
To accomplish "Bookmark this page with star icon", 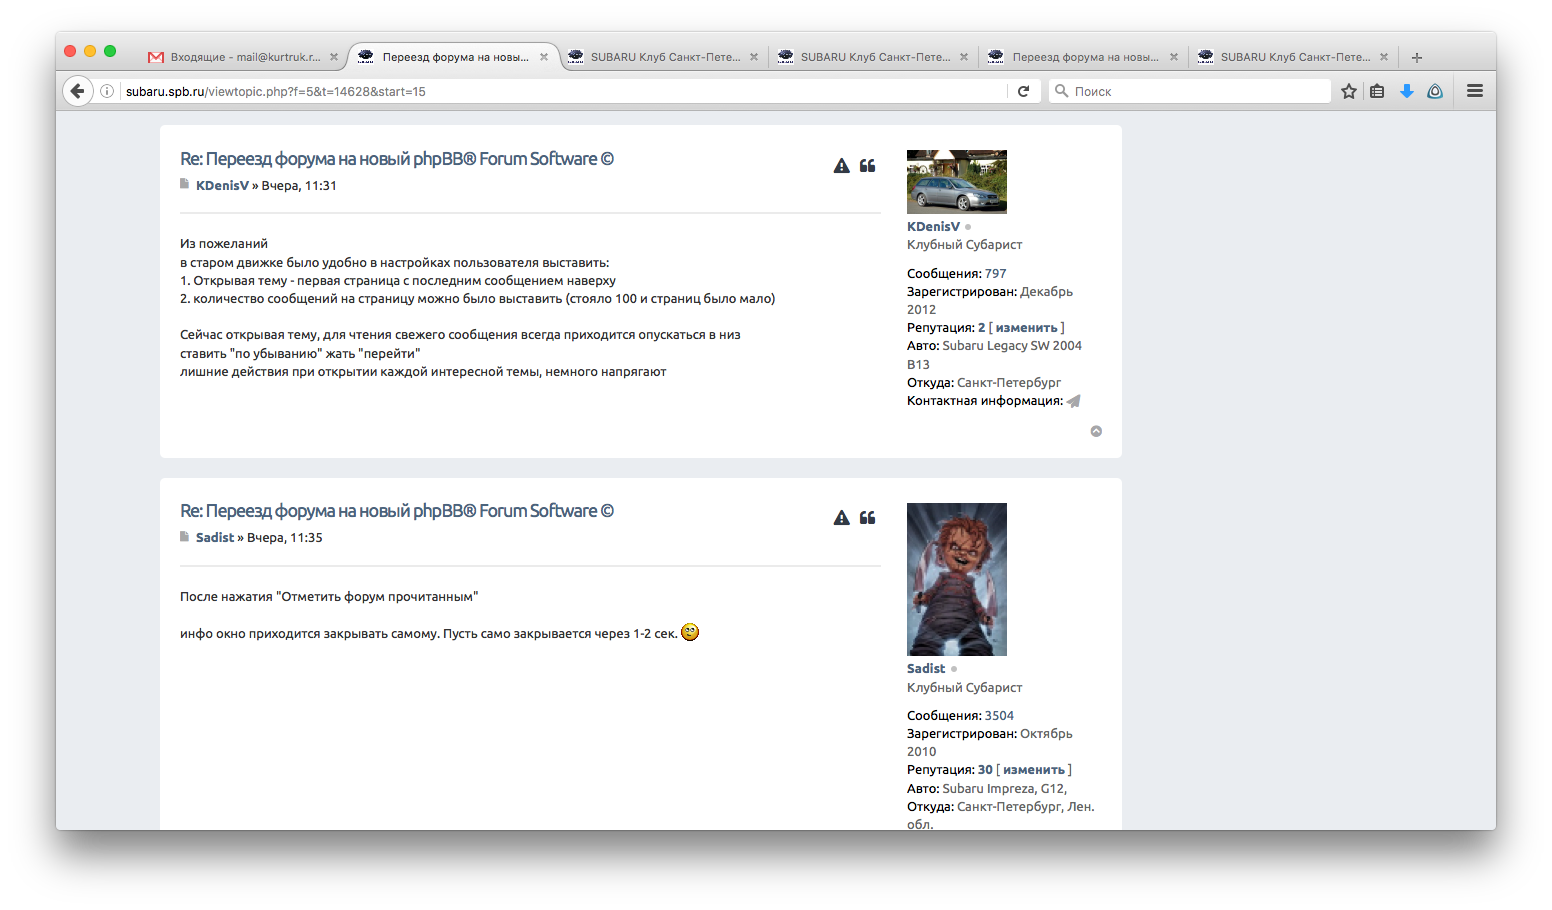I will click(x=1349, y=91).
